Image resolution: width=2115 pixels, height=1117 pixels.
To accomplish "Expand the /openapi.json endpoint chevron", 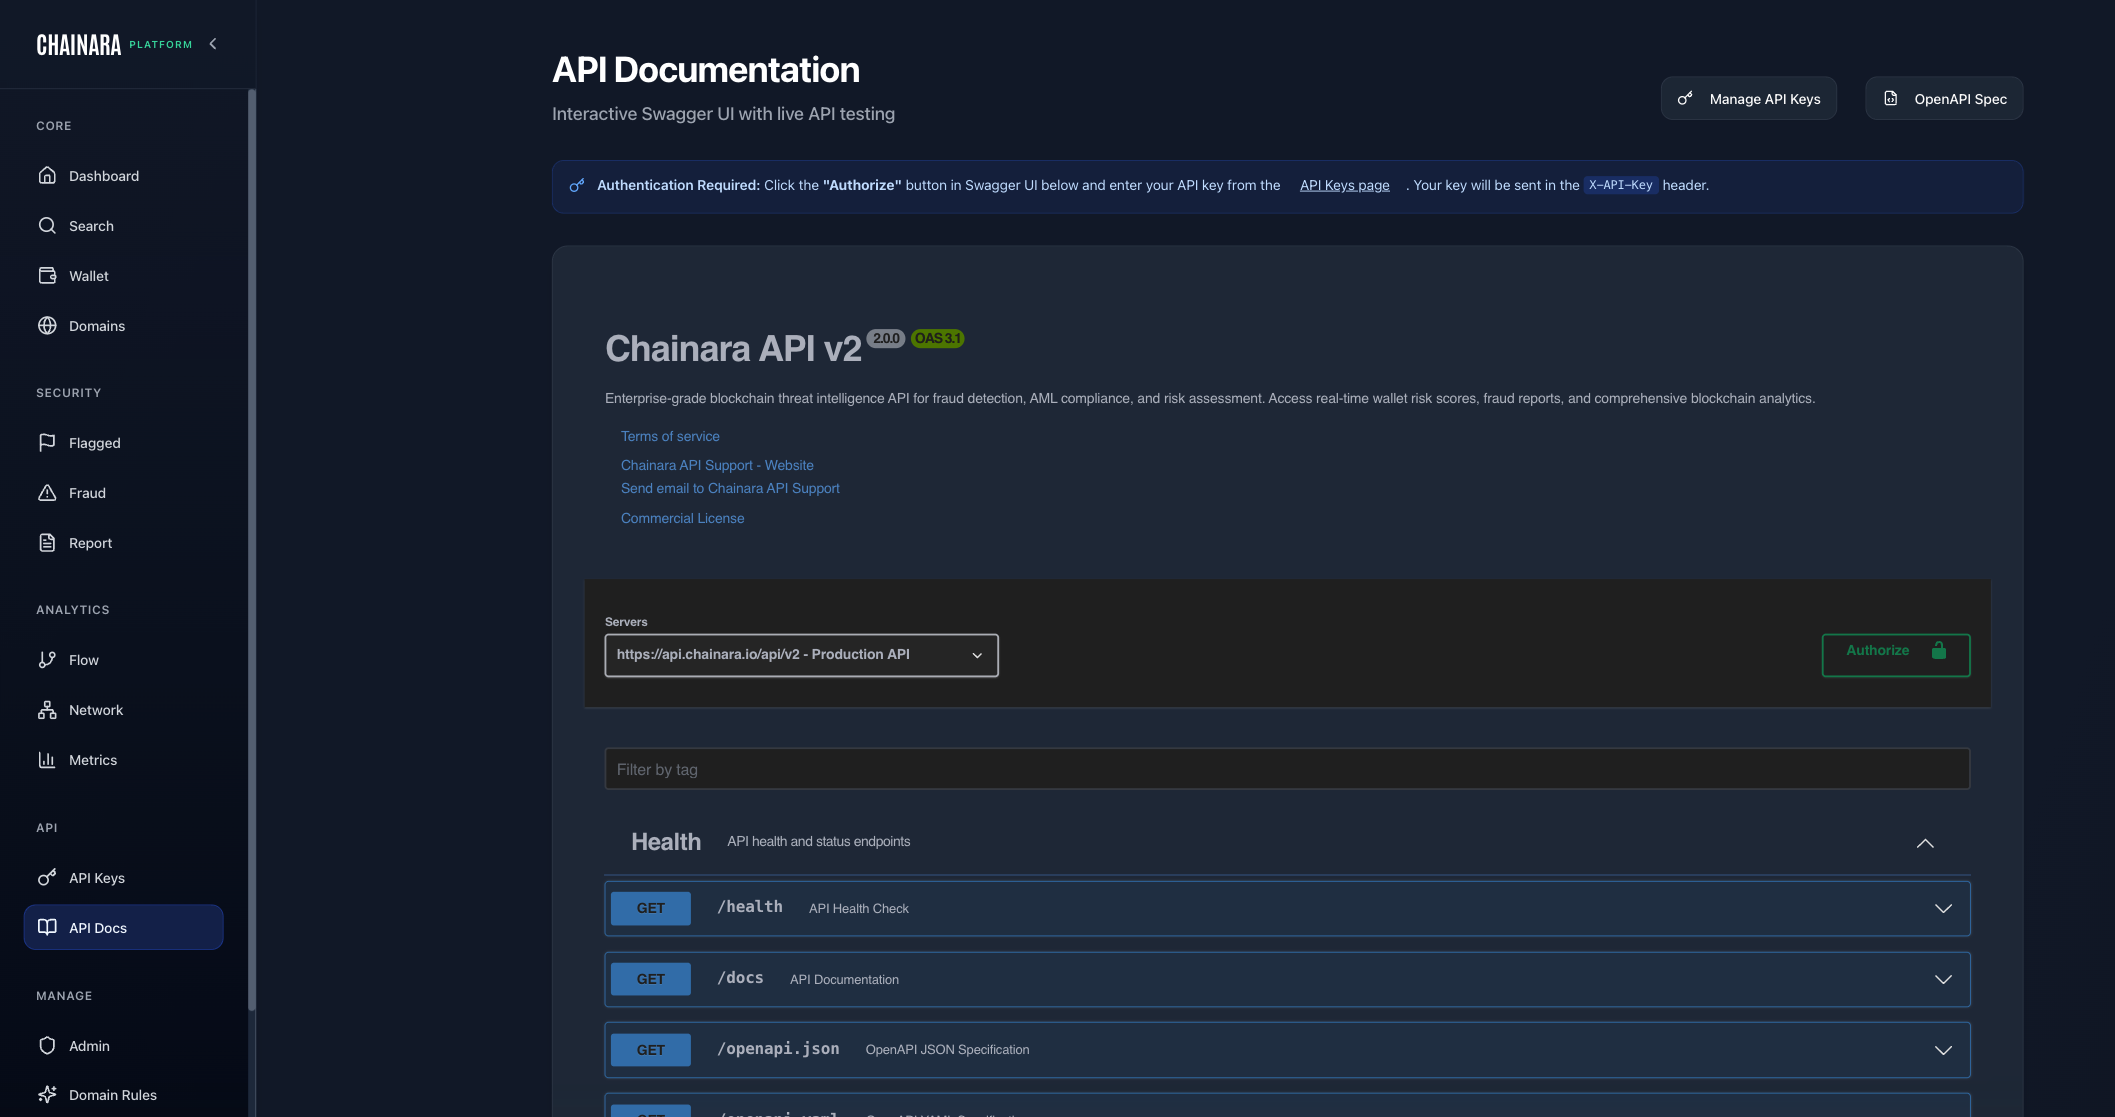I will pos(1943,1050).
